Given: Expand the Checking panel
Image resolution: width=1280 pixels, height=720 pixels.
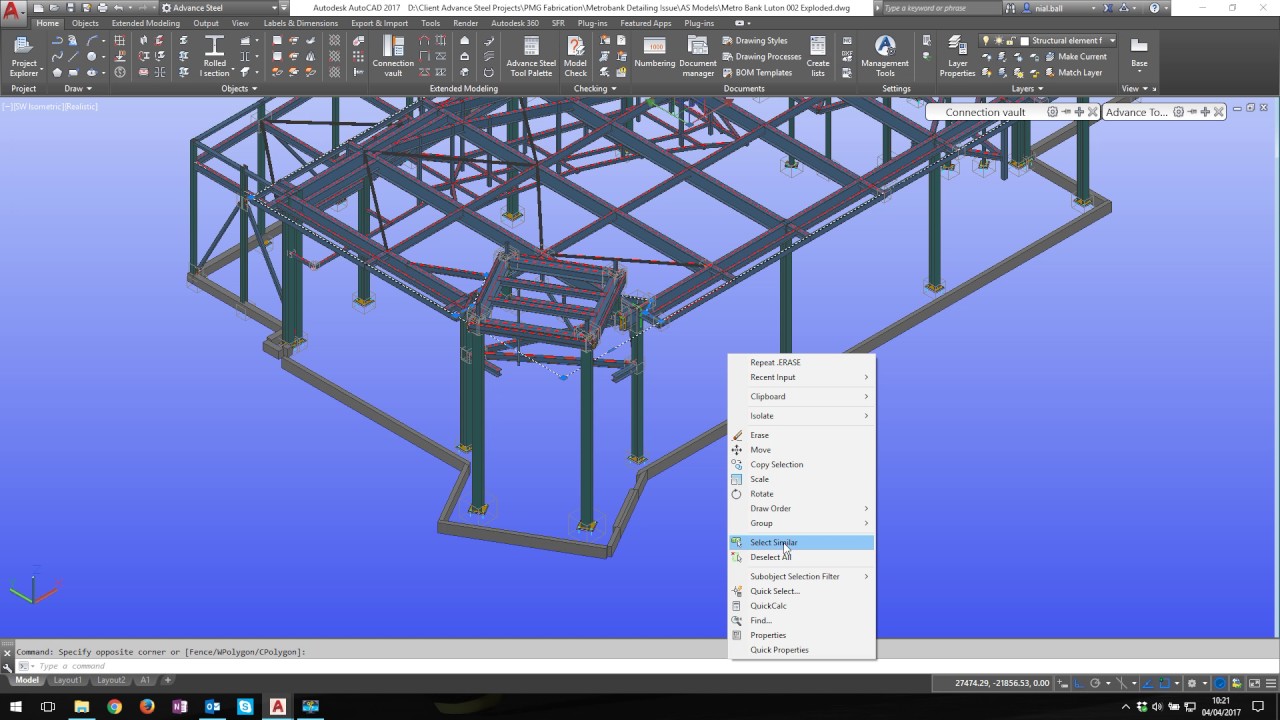Looking at the screenshot, I should tap(594, 88).
